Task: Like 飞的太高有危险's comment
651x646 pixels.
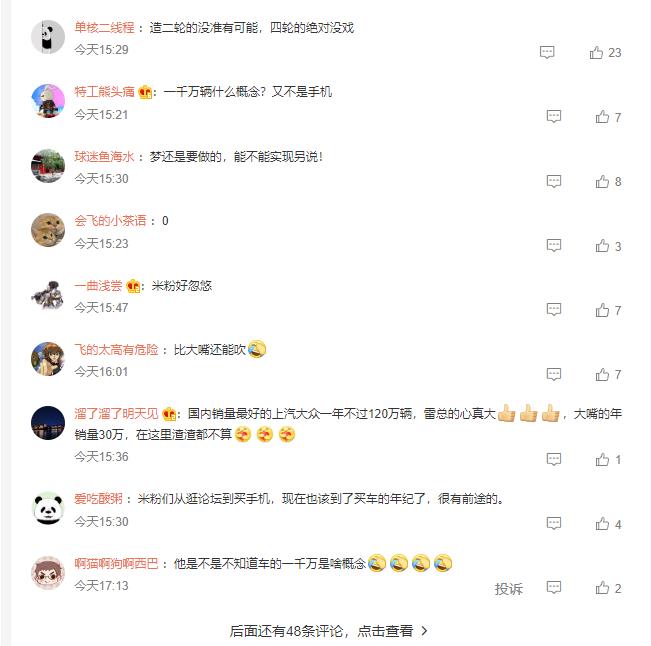Action: tap(608, 374)
